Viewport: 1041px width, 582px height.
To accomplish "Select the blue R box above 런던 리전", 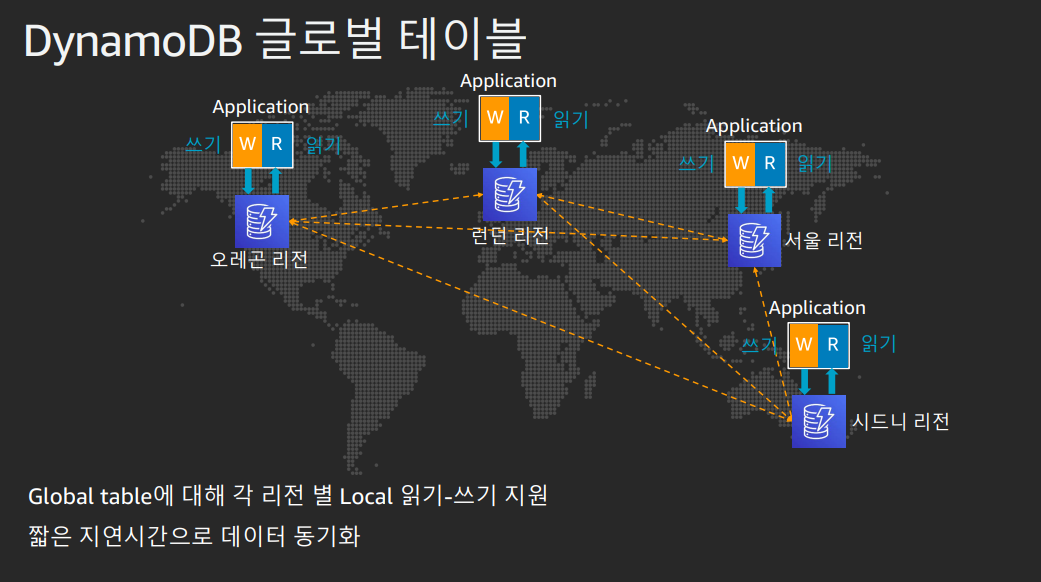I will click(x=524, y=118).
